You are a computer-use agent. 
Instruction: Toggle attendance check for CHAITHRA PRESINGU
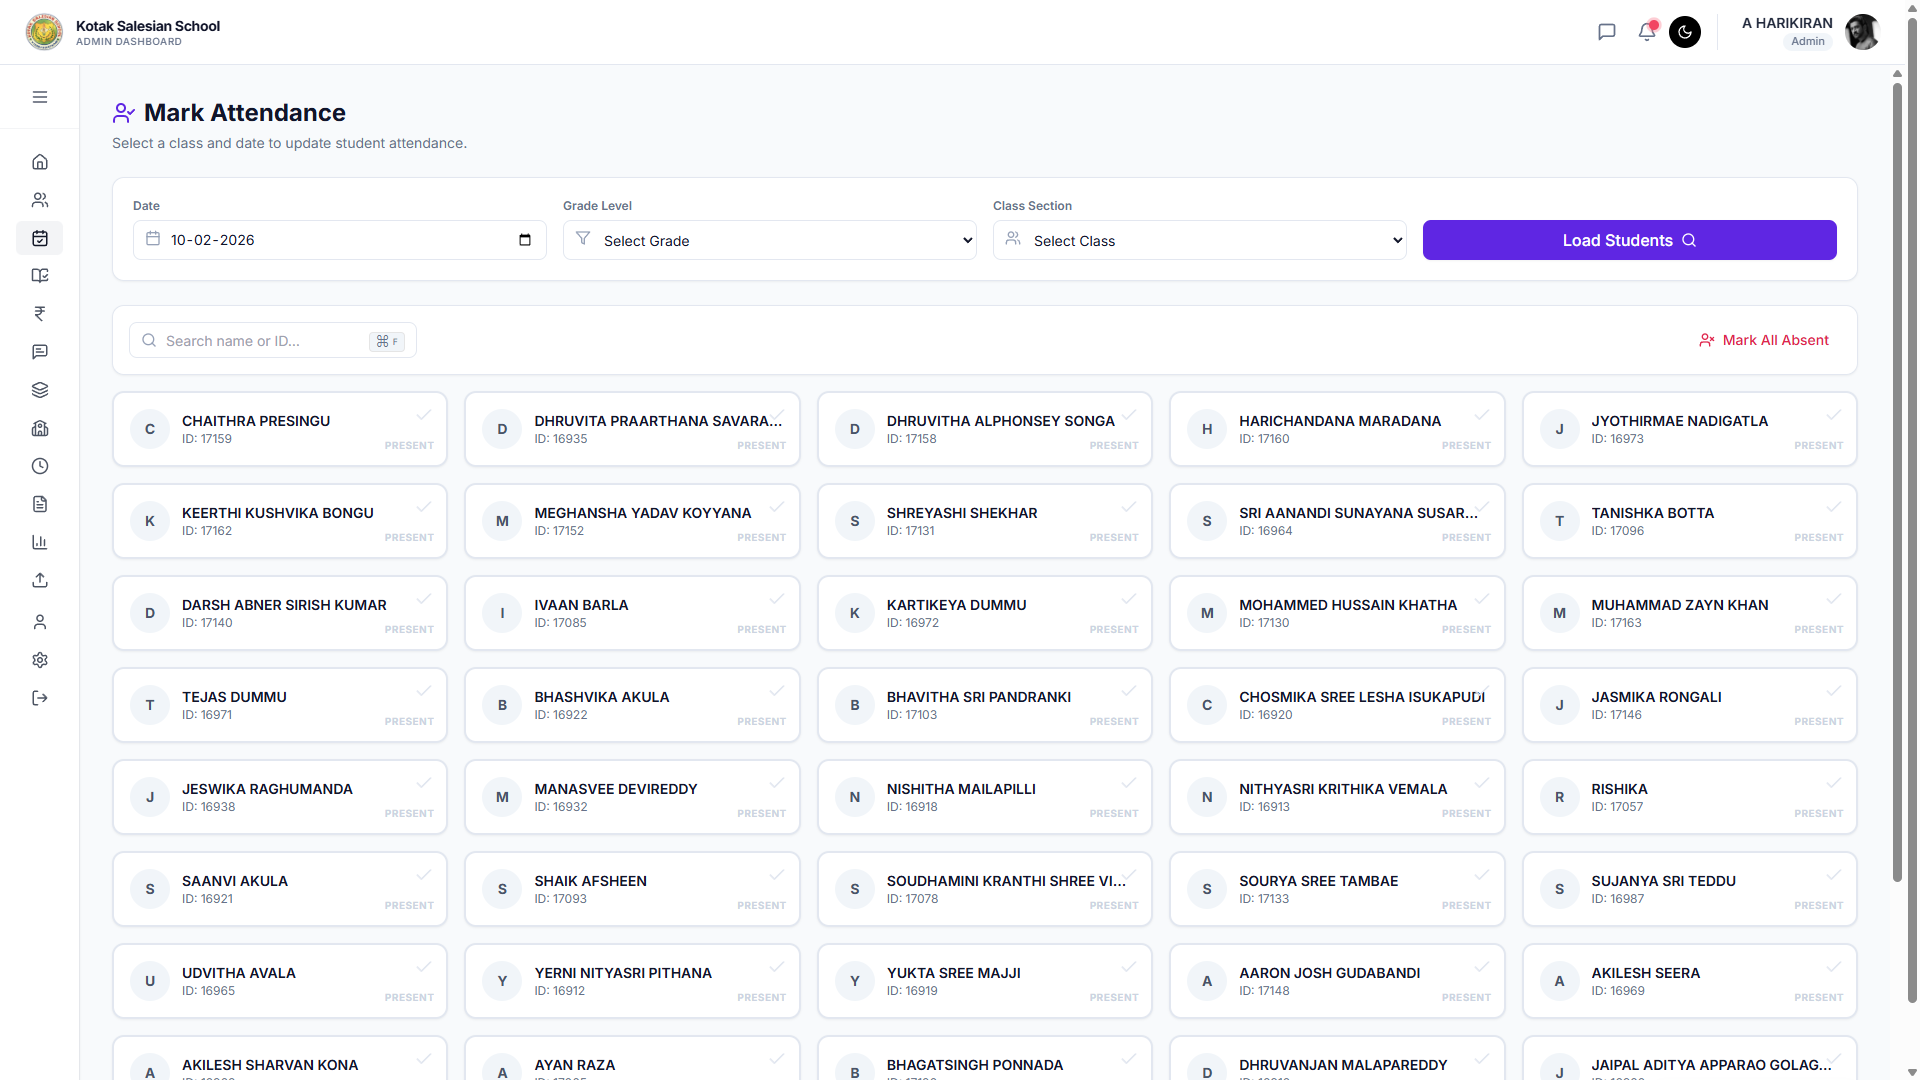pos(424,415)
